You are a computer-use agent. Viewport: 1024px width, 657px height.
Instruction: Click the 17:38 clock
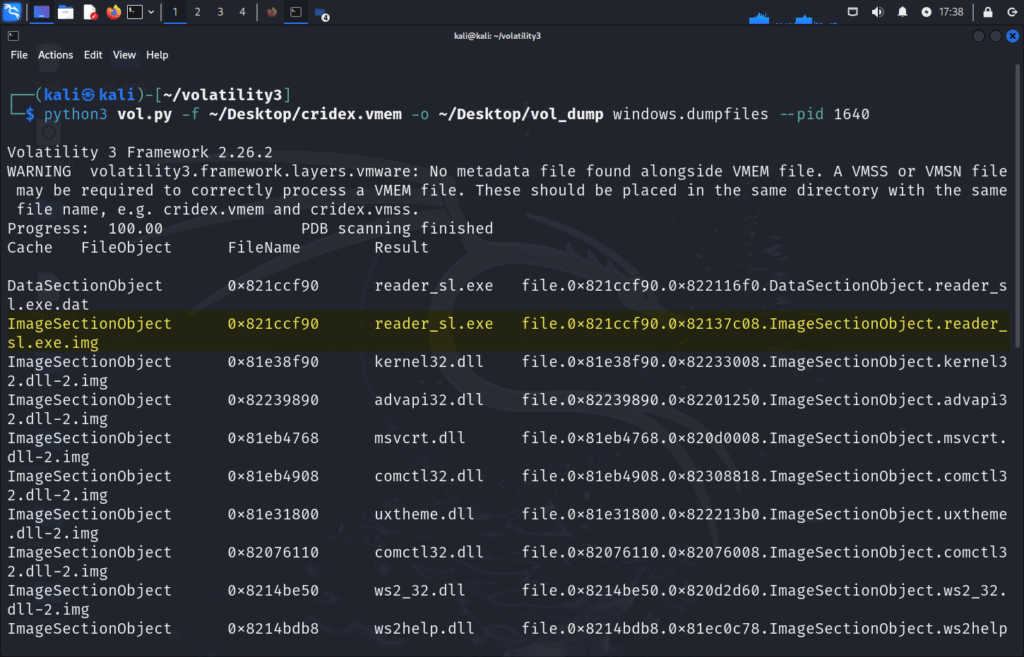click(951, 12)
